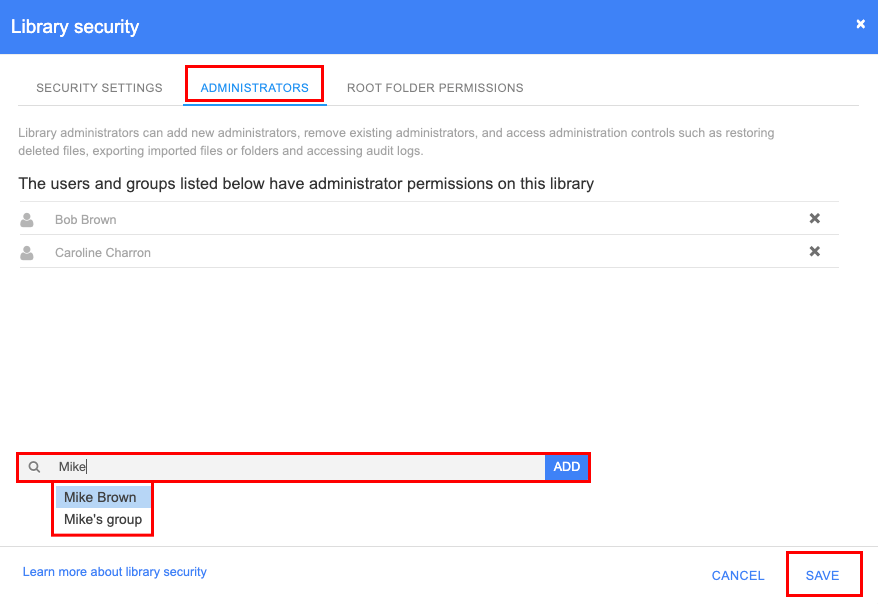Click the Library security title text
This screenshot has height=604, width=878.
tap(75, 27)
